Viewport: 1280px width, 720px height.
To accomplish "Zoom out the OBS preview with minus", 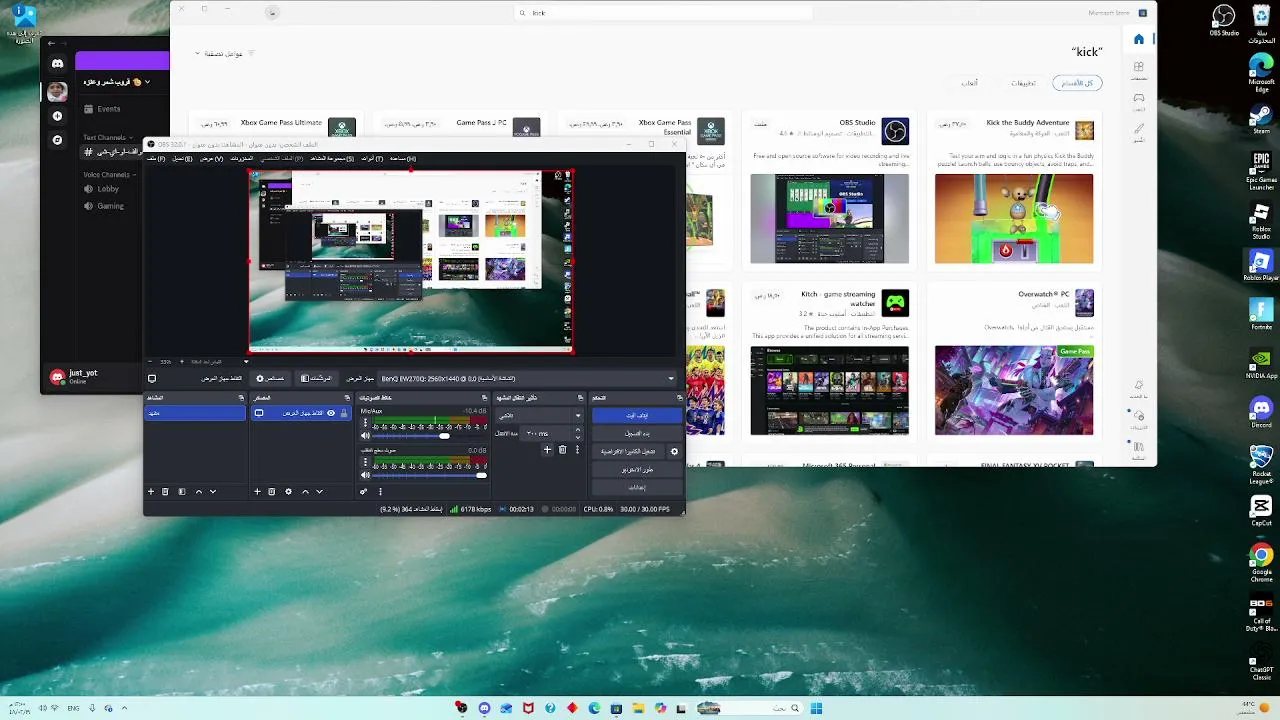I will [150, 362].
